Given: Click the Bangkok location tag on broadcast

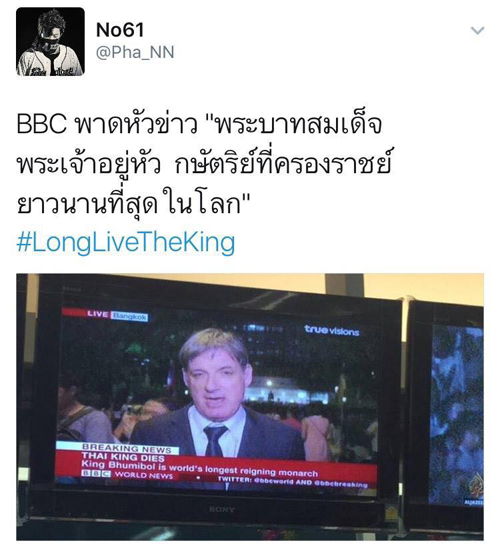Looking at the screenshot, I should (x=130, y=316).
